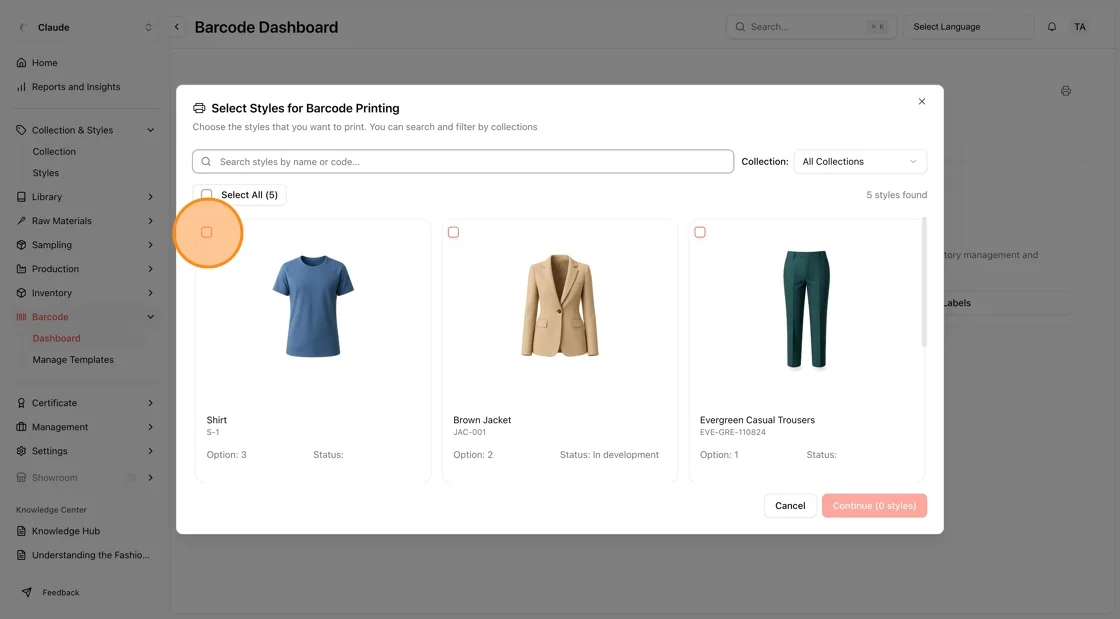Click magnifier icon in styles search field
This screenshot has height=619, width=1120.
pos(206,162)
